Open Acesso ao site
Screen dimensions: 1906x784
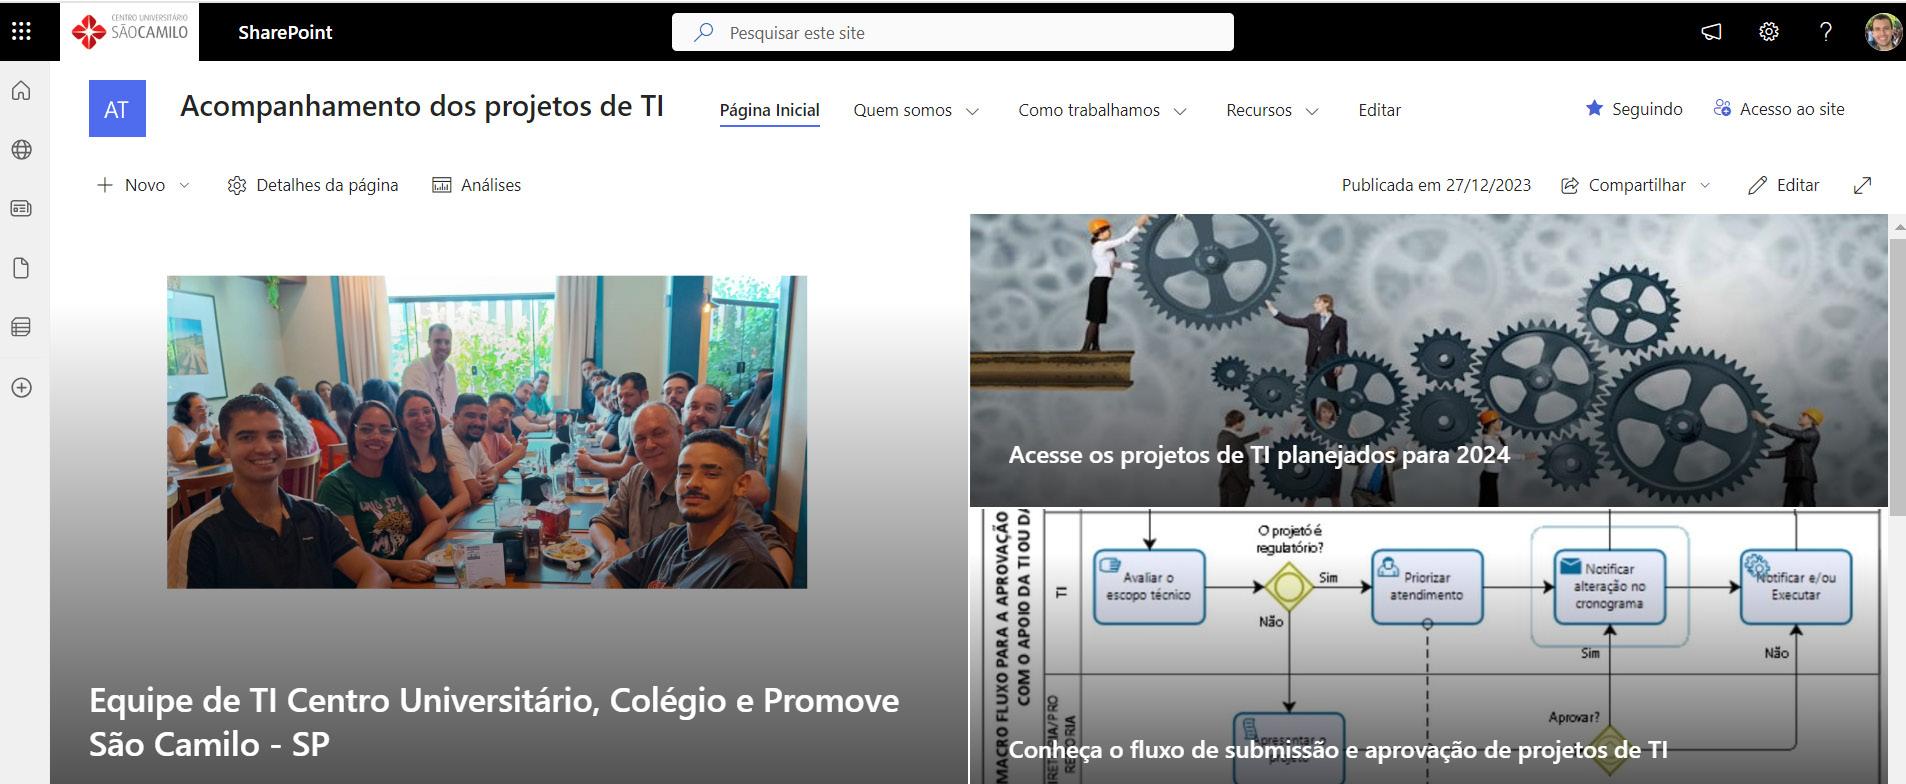(x=1779, y=109)
